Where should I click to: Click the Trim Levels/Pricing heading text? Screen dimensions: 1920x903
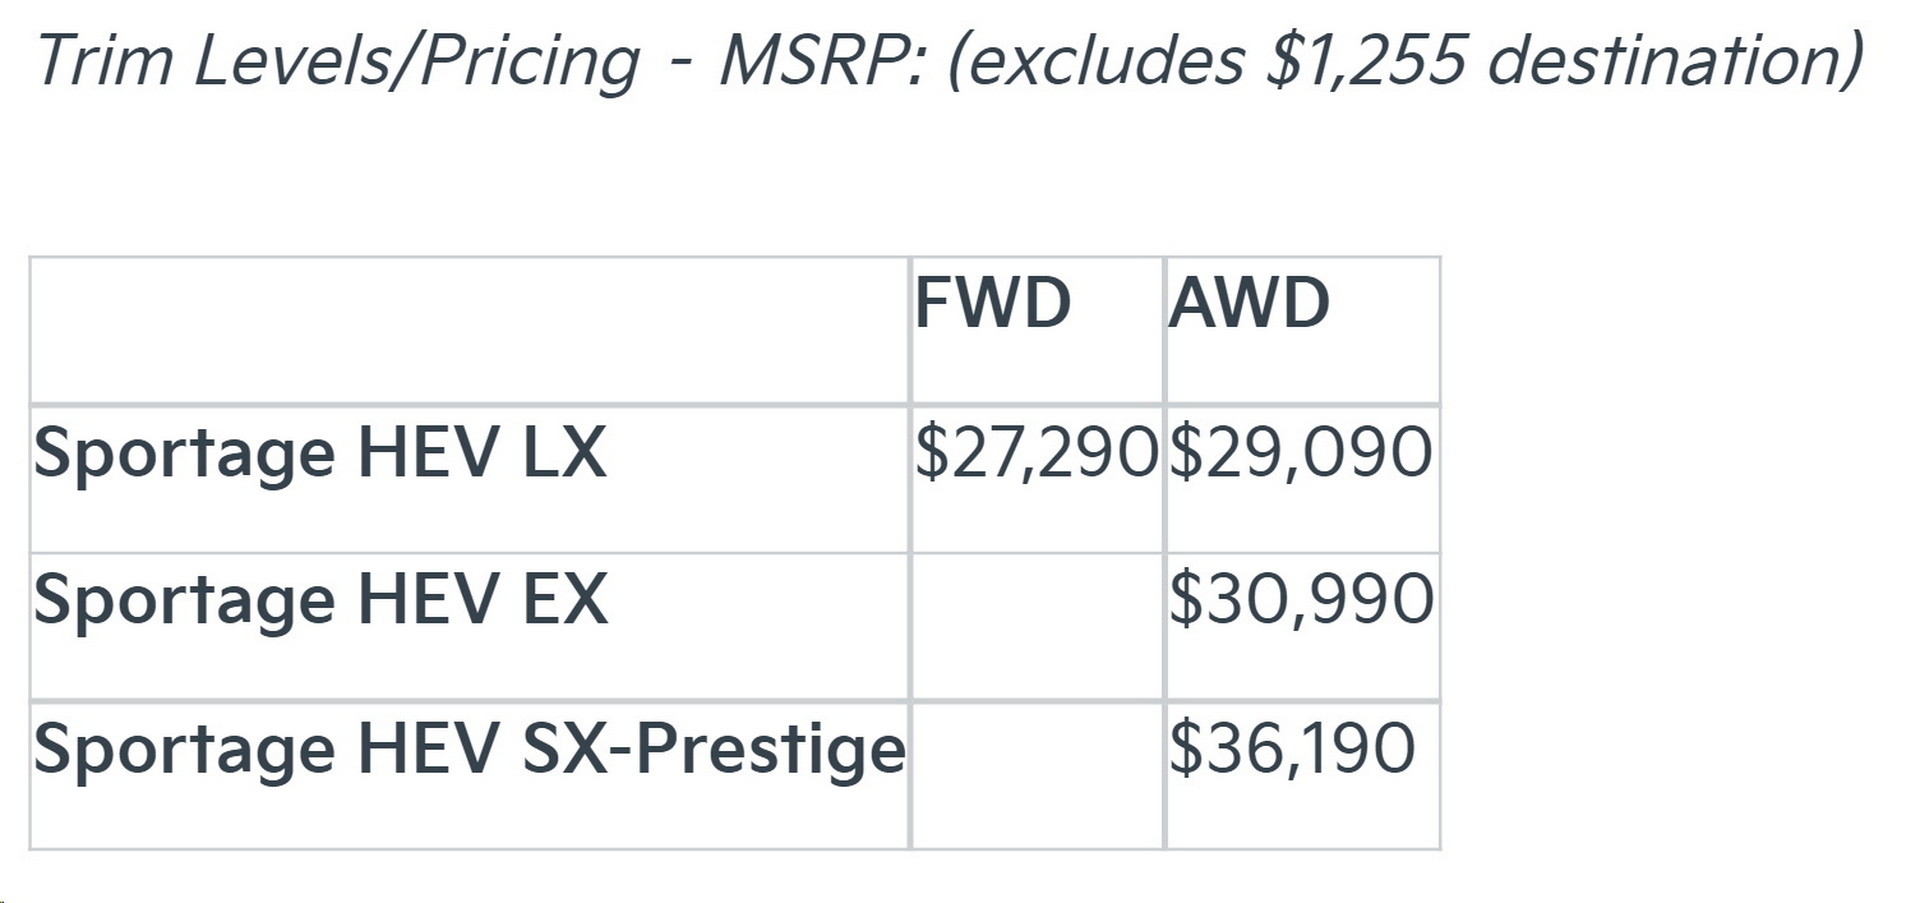pos(338,62)
